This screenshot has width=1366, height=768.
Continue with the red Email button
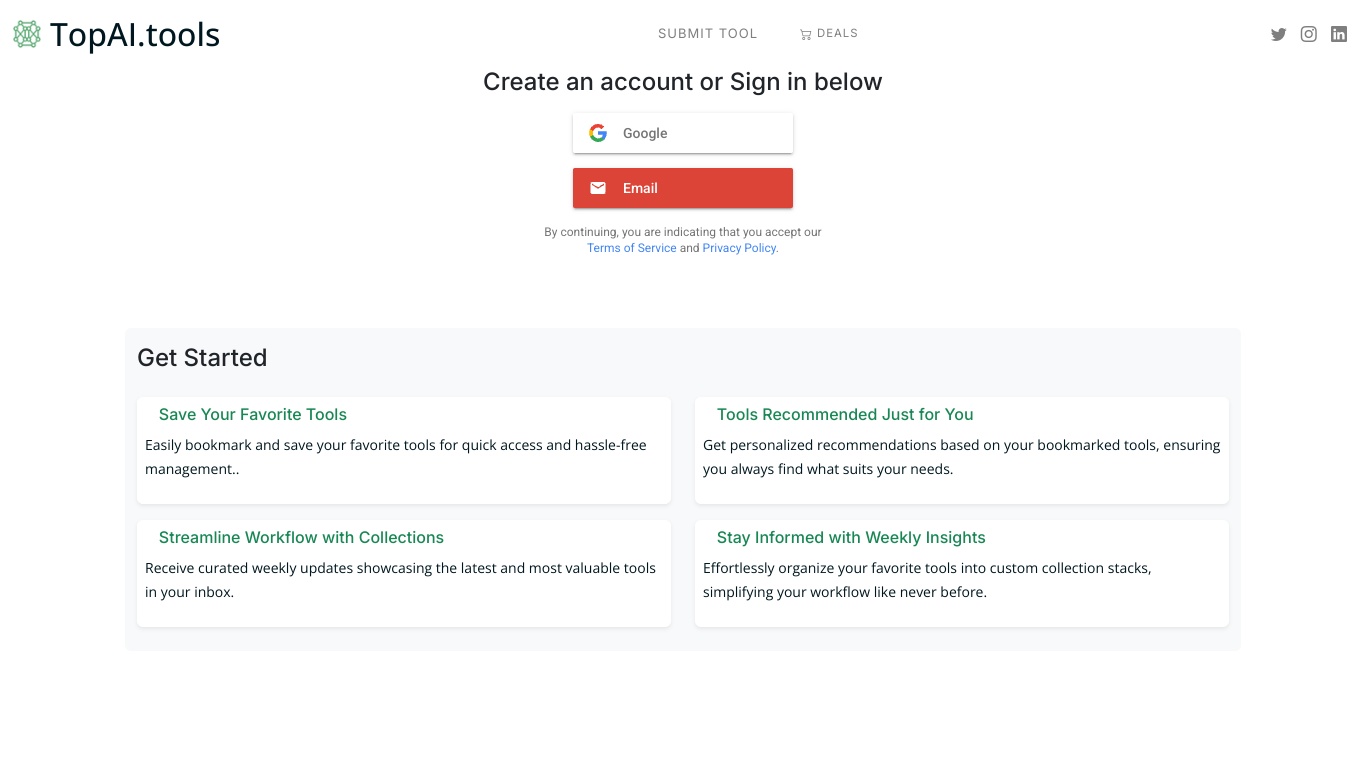(x=683, y=188)
